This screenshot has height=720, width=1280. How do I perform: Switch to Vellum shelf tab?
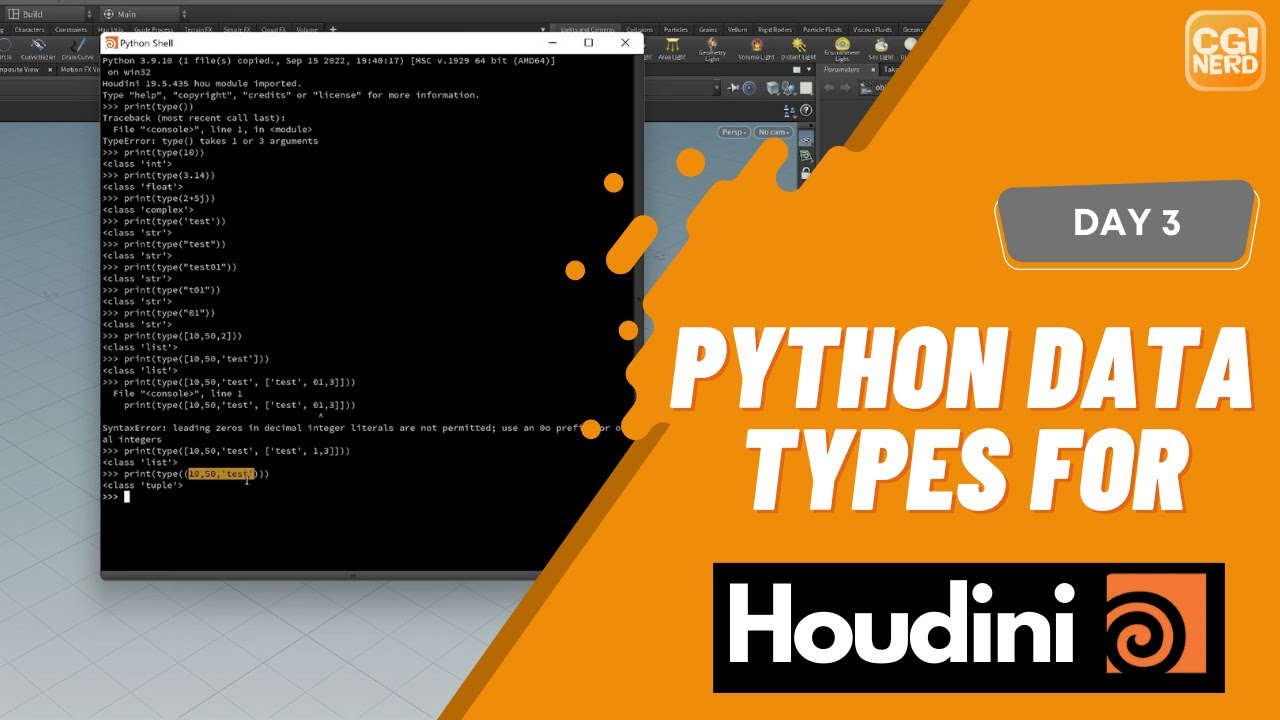click(737, 30)
